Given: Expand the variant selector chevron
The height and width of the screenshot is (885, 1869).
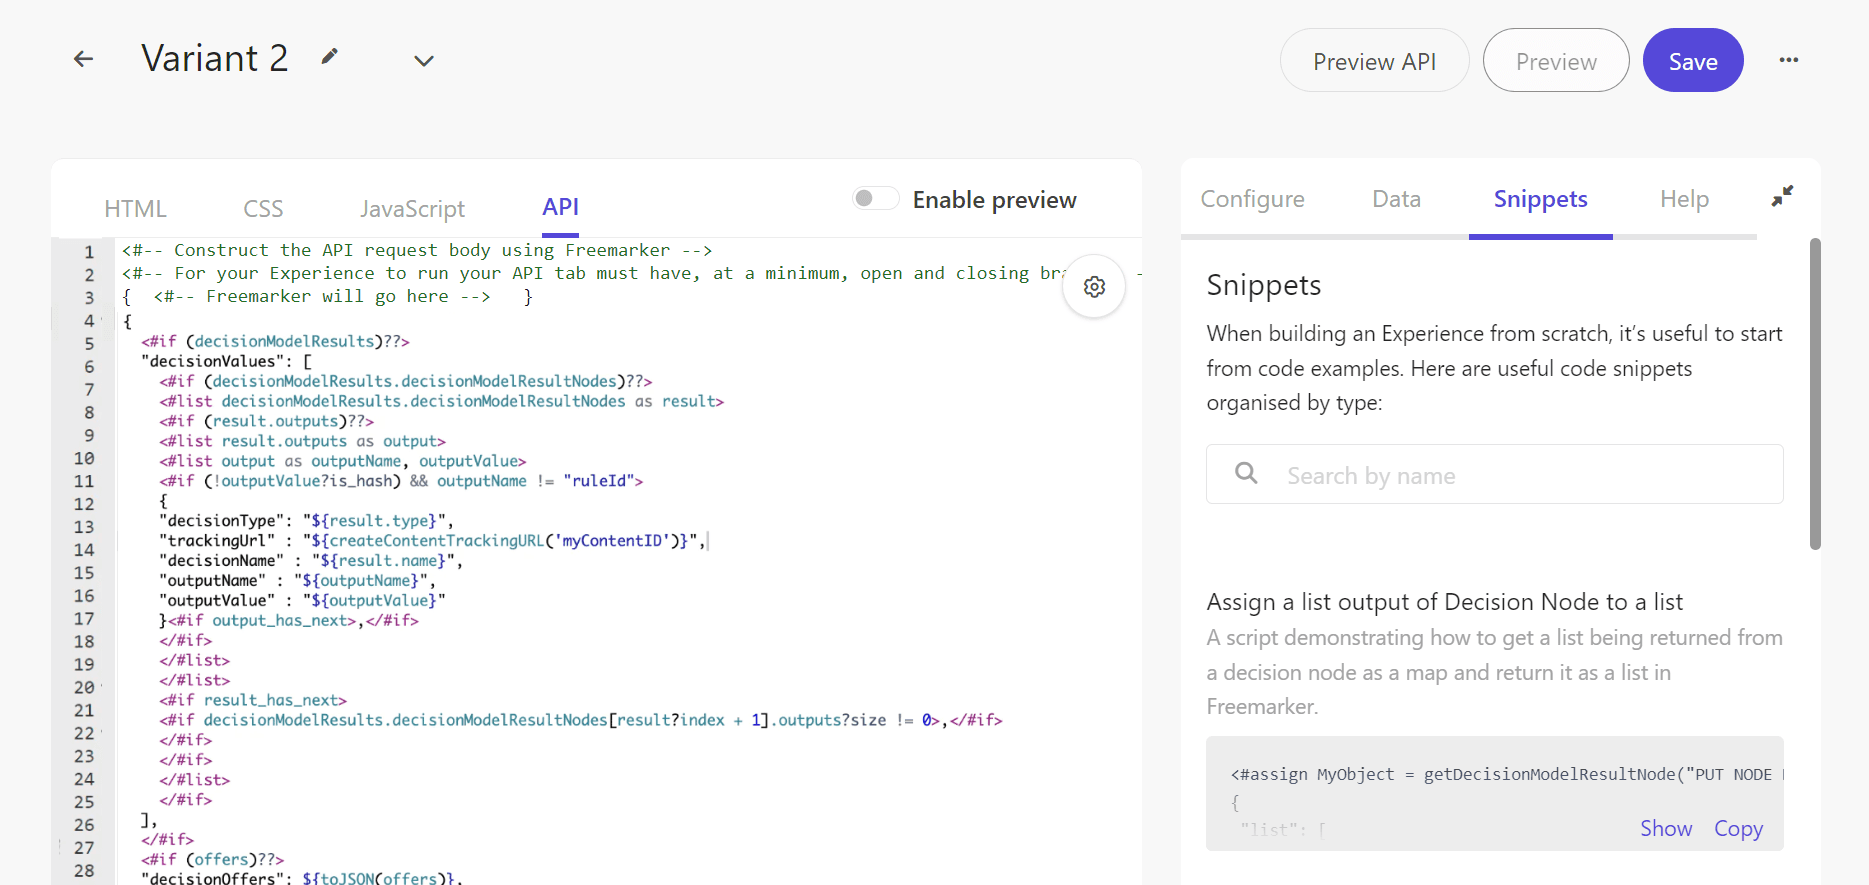Looking at the screenshot, I should tap(424, 61).
